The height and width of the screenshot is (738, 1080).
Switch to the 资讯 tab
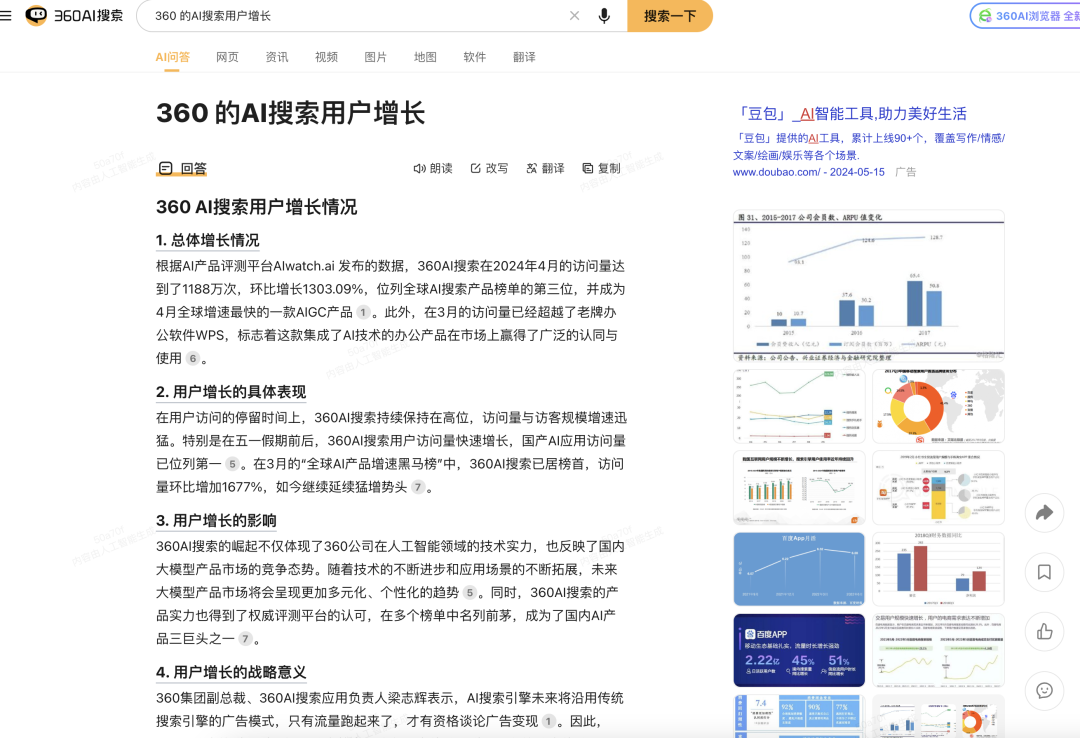coord(277,57)
